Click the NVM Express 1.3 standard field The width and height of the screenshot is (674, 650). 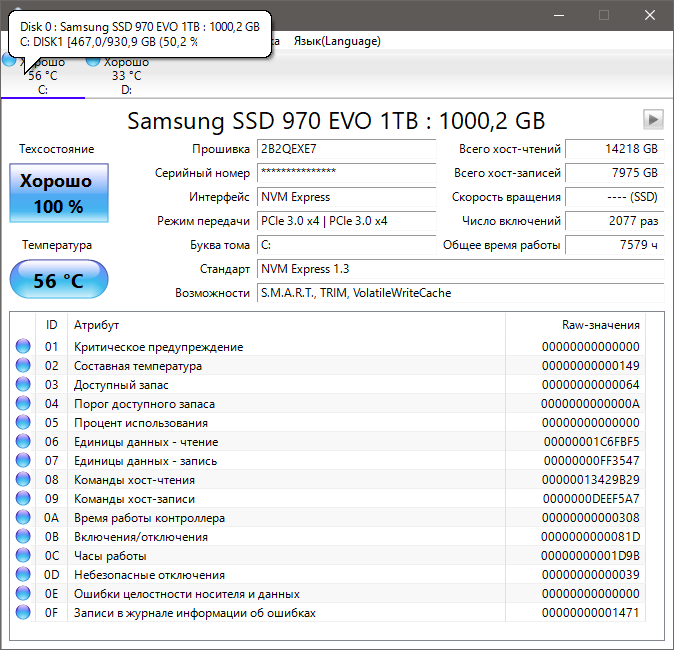(461, 269)
